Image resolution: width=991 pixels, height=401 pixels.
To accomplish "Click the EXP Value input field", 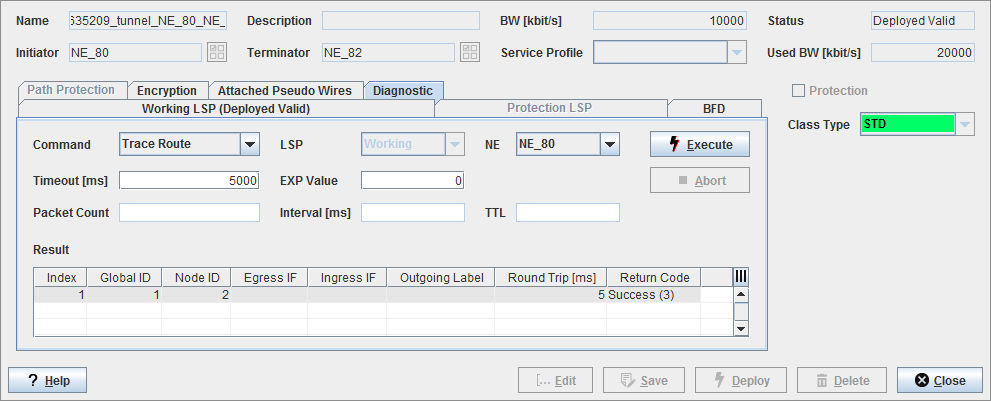I will (x=412, y=181).
